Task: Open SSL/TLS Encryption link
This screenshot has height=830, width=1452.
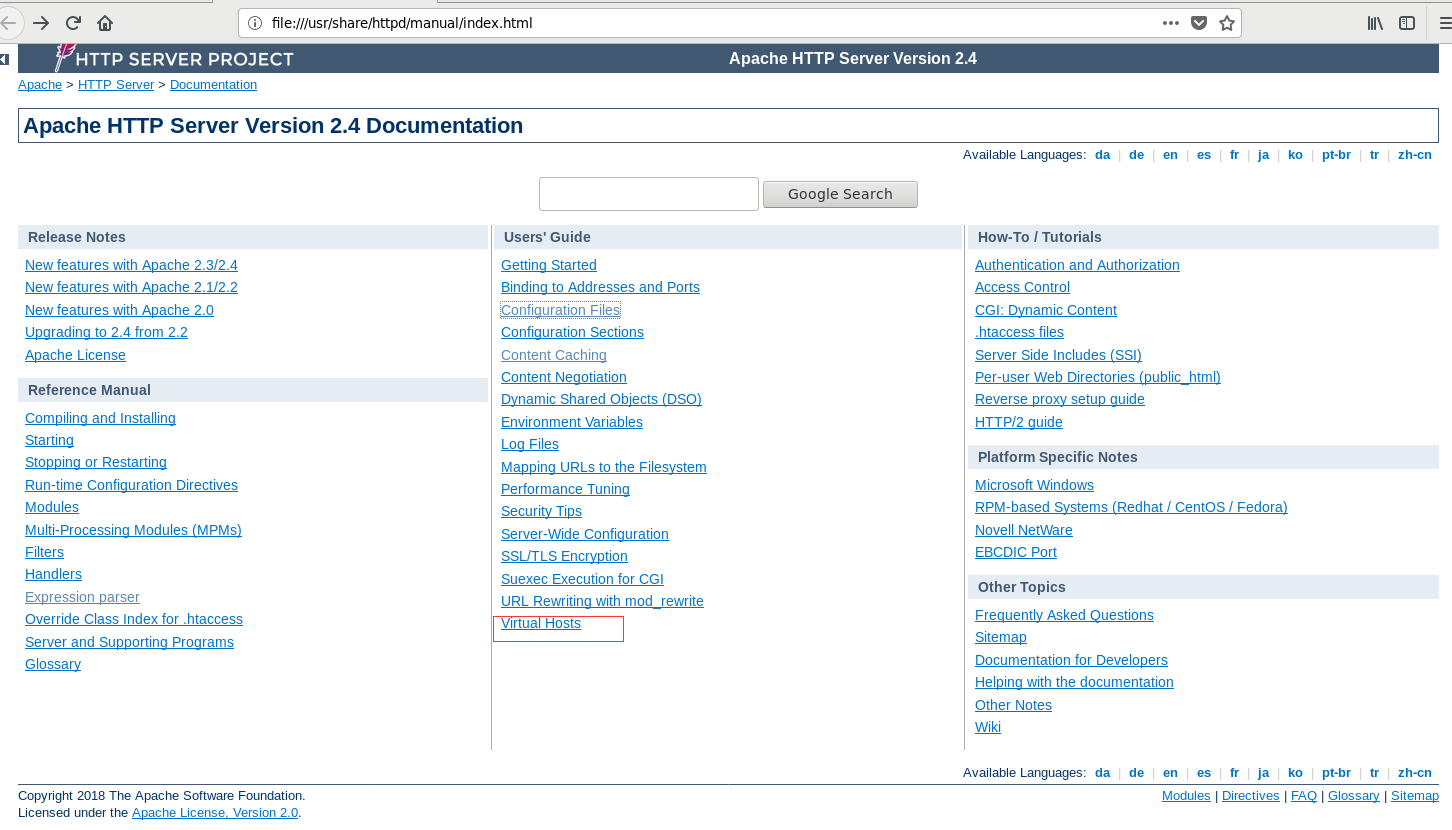Action: [x=564, y=556]
